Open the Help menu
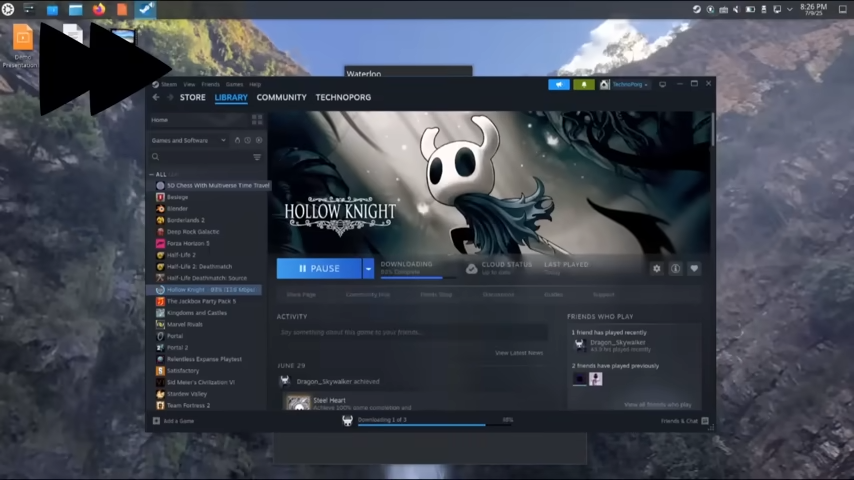 coord(255,84)
